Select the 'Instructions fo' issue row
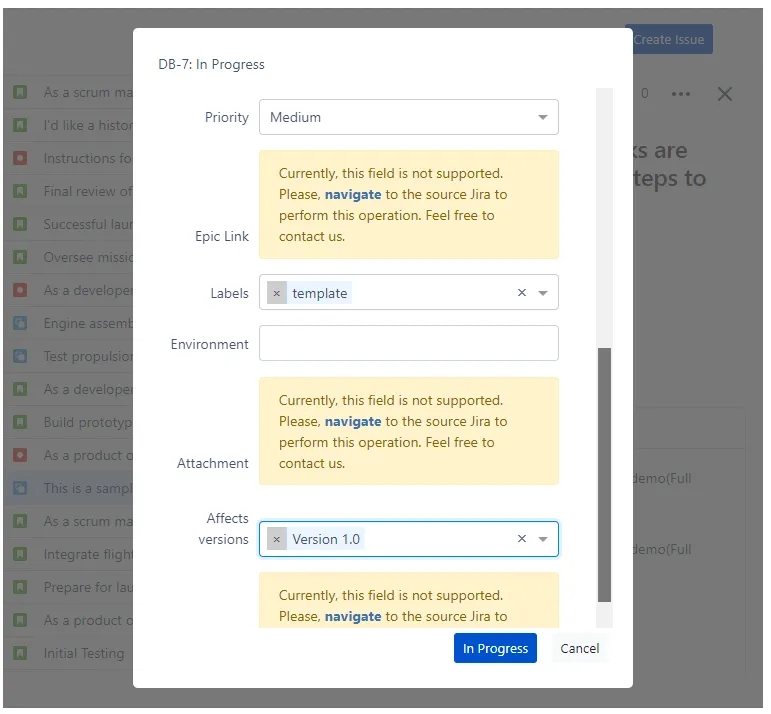771x714 pixels. coord(69,158)
